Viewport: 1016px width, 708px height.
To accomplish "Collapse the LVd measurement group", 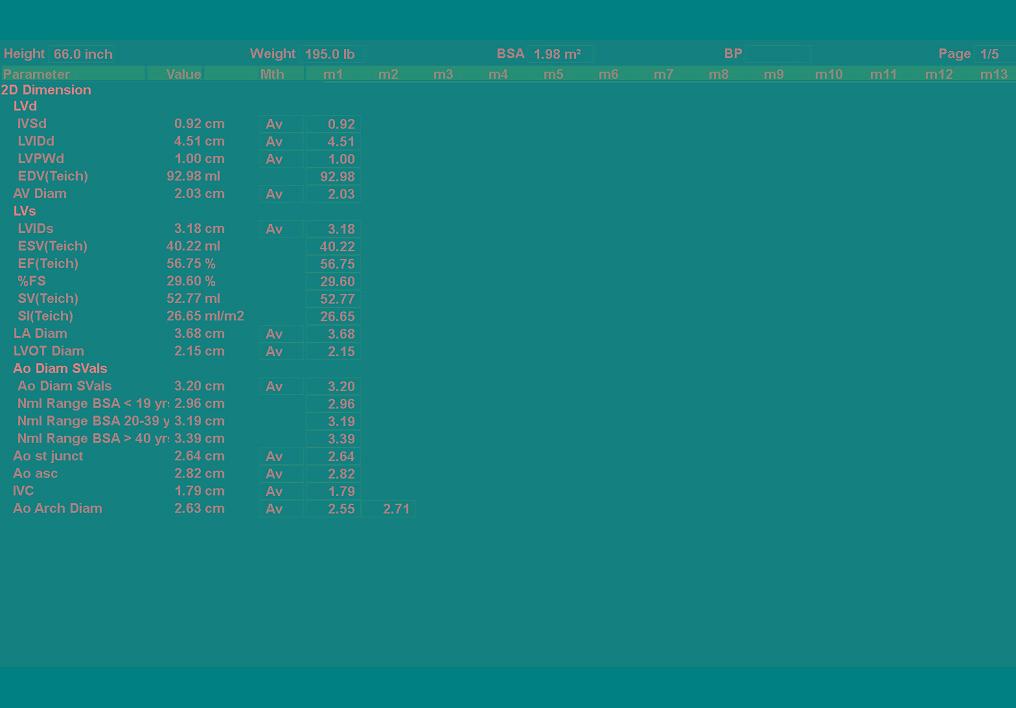I will [x=25, y=106].
